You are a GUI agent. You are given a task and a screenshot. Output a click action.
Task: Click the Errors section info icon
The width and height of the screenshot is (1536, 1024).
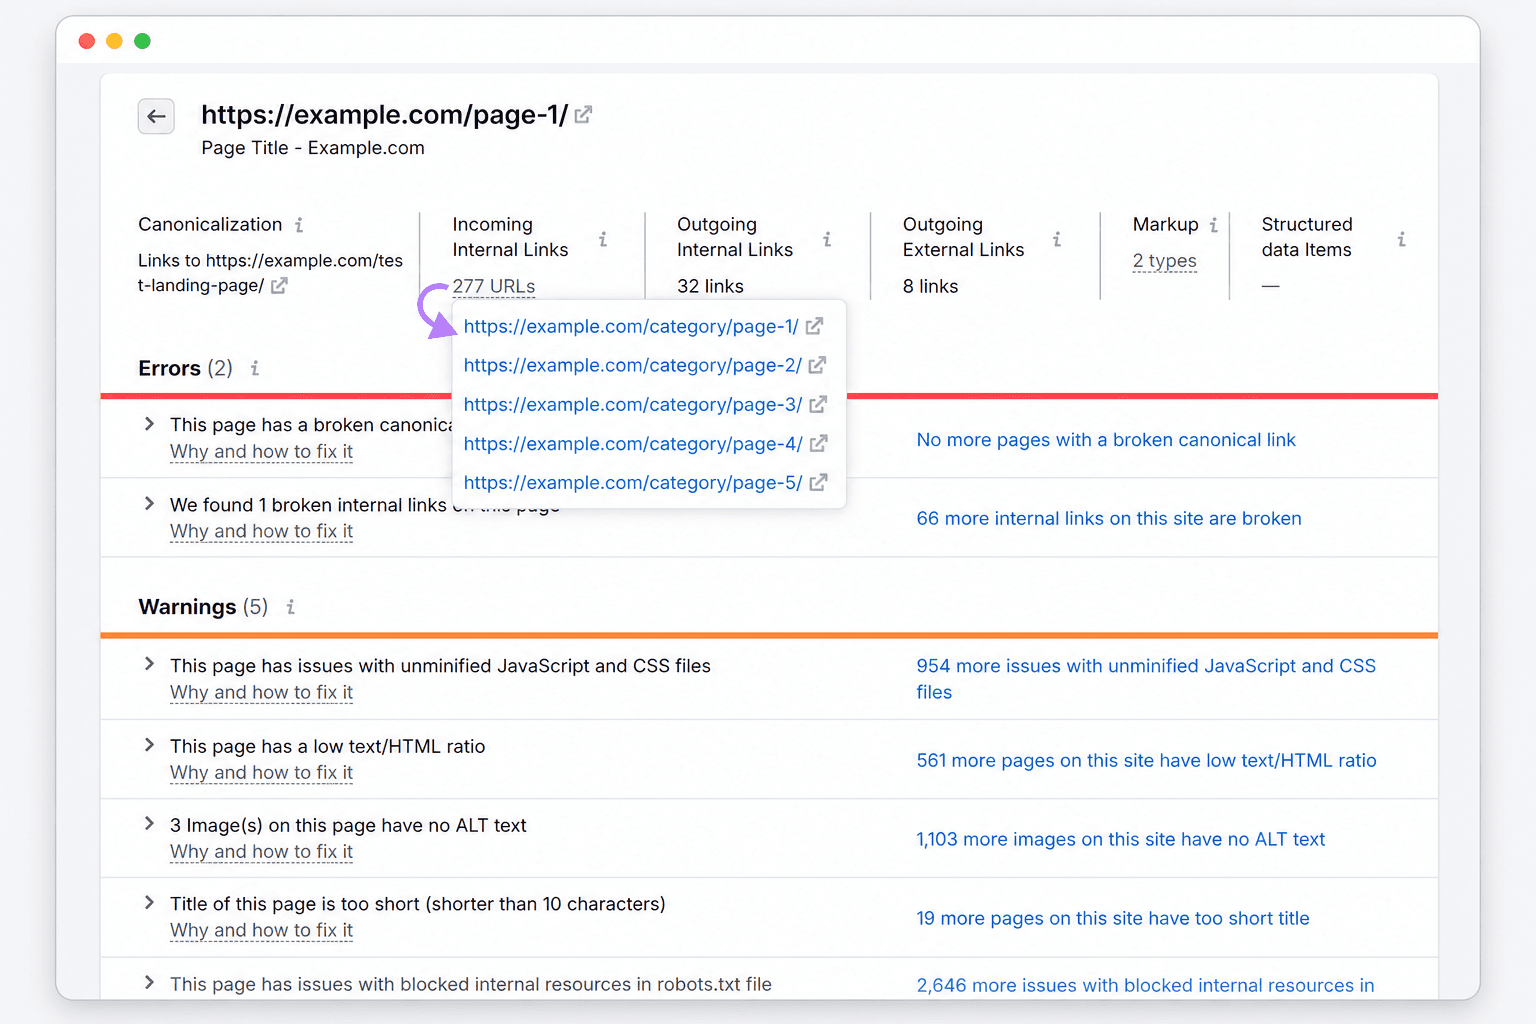point(255,368)
